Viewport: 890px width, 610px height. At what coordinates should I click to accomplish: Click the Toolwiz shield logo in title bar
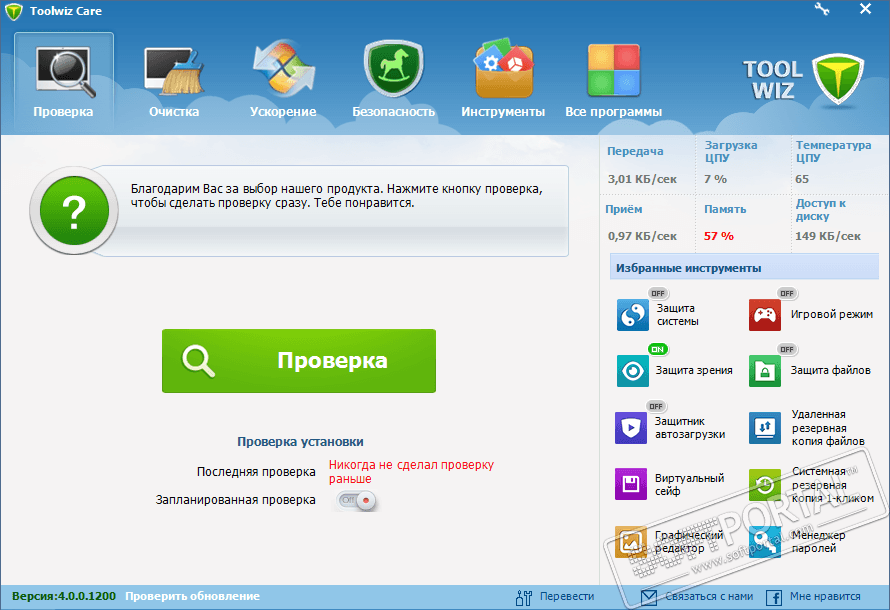[14, 11]
